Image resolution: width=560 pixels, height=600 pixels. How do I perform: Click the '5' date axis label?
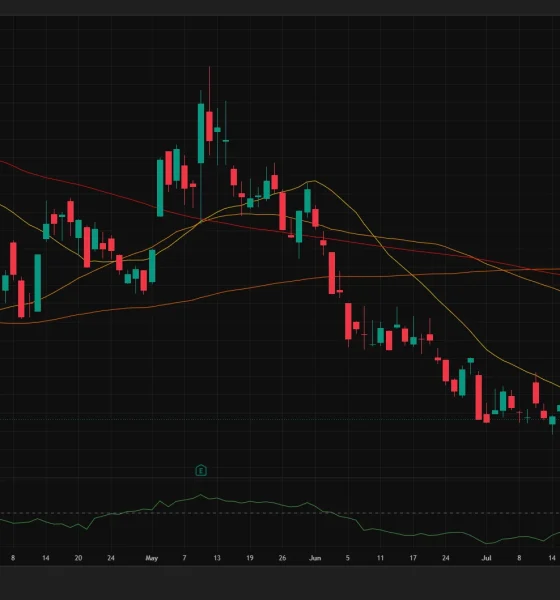348,558
